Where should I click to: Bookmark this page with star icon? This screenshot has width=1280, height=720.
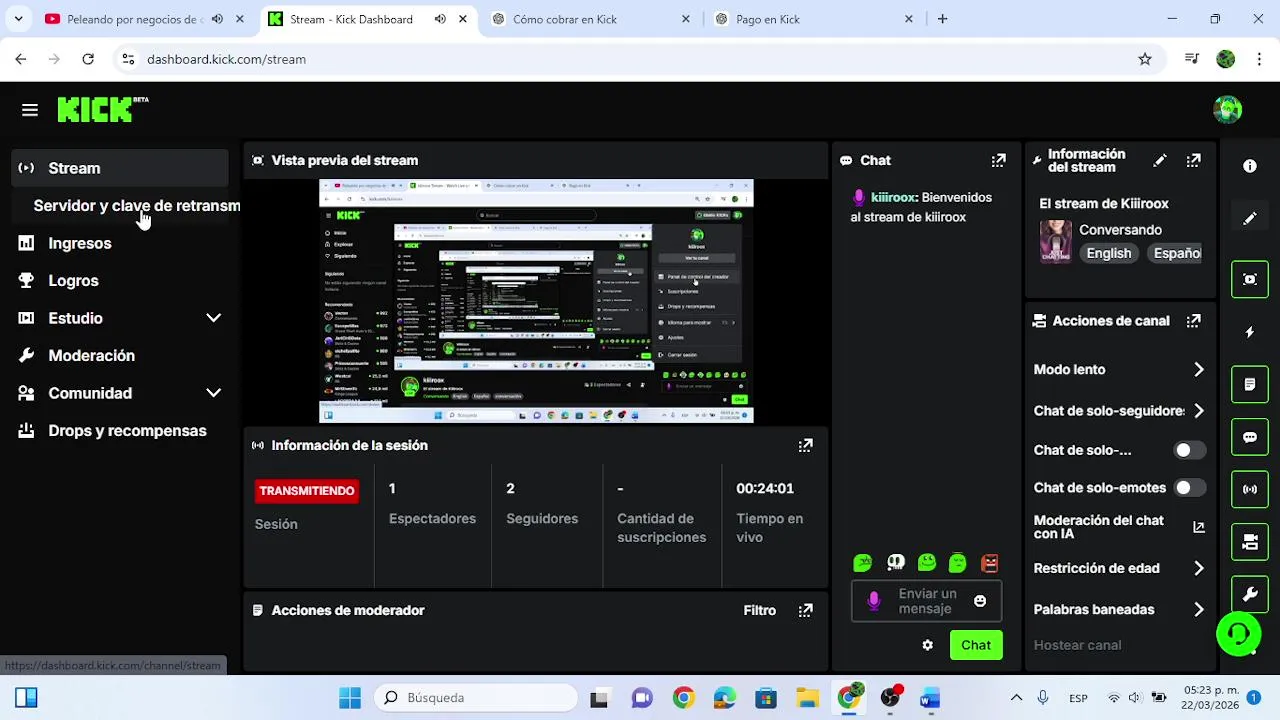(x=1145, y=59)
